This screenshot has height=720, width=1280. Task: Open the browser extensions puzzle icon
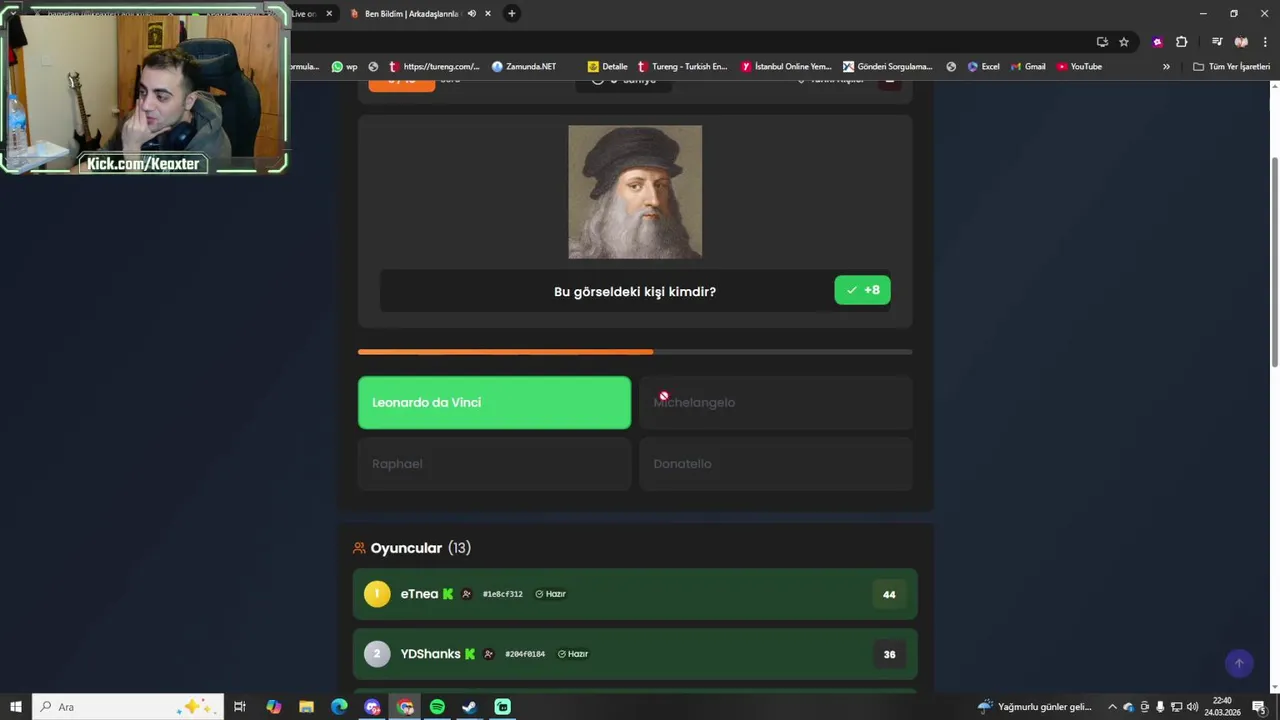(x=1181, y=42)
